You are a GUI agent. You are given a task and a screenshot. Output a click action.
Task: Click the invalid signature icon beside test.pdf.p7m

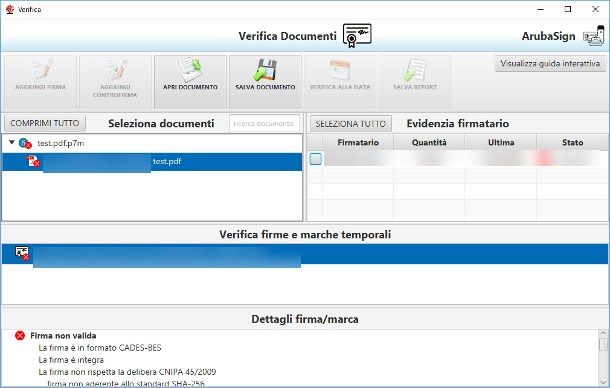(x=25, y=143)
